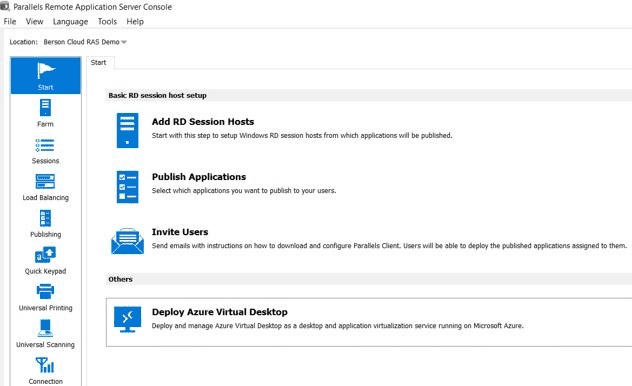Expand the Berson Cloud RAS Demo location dropdown
Viewport: 632px width, 386px height.
(85, 42)
